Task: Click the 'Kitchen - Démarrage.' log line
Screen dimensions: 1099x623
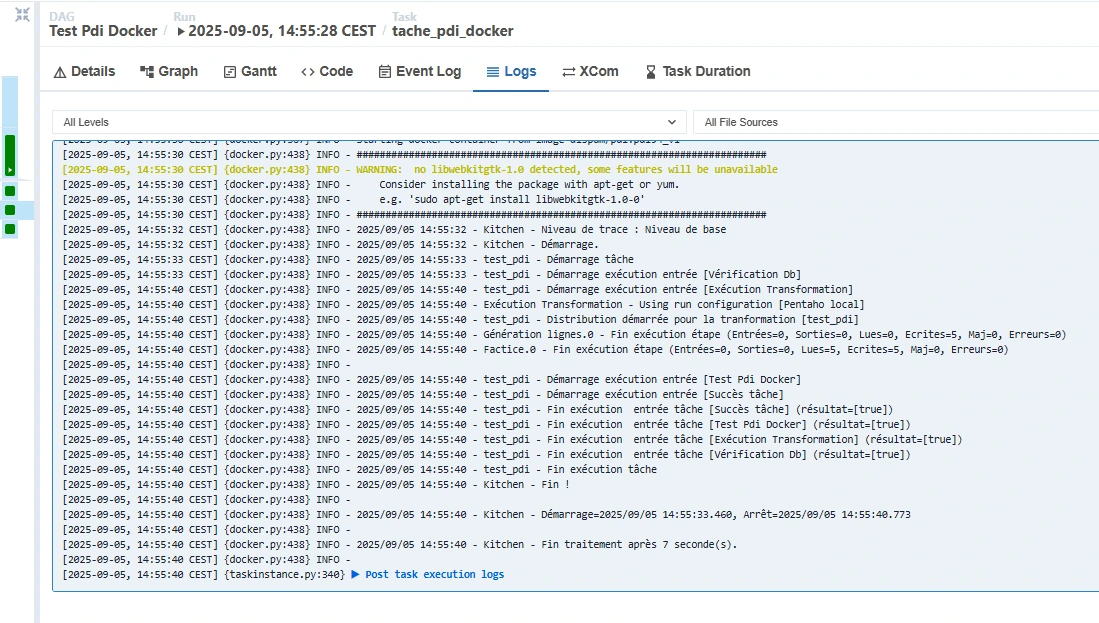Action: [x=330, y=245]
